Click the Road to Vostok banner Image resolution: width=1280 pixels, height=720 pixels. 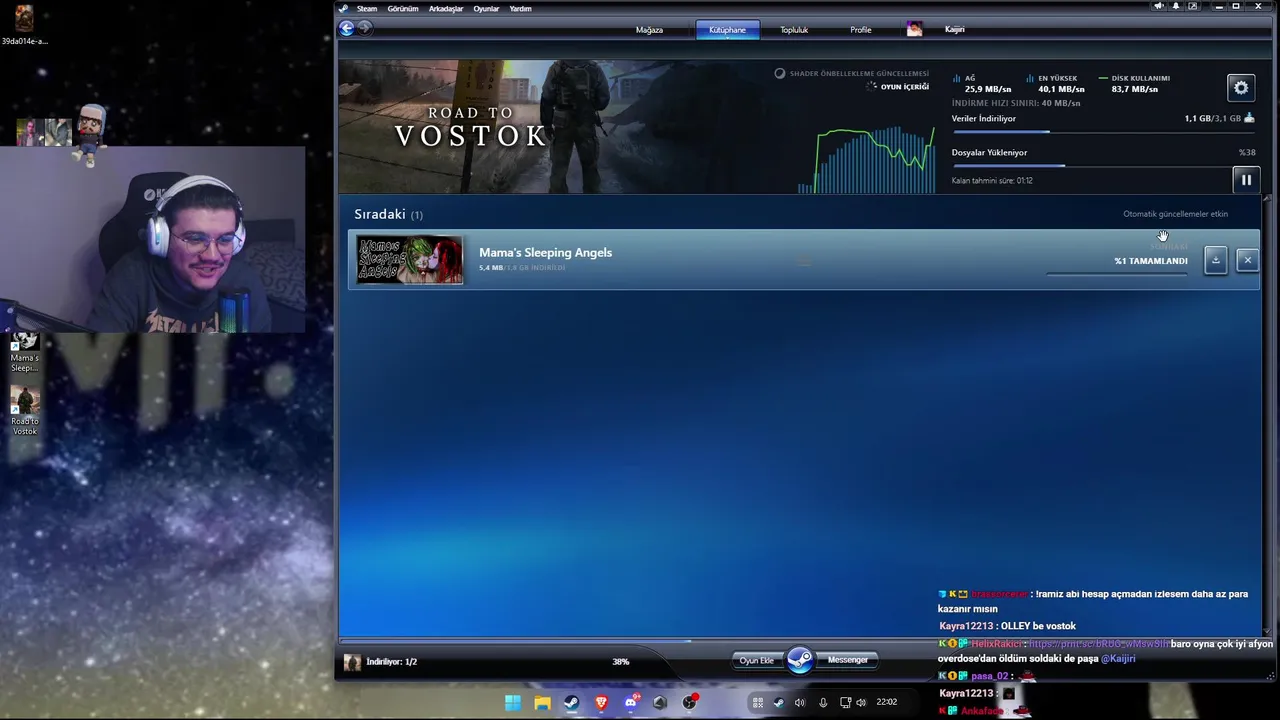coord(558,127)
